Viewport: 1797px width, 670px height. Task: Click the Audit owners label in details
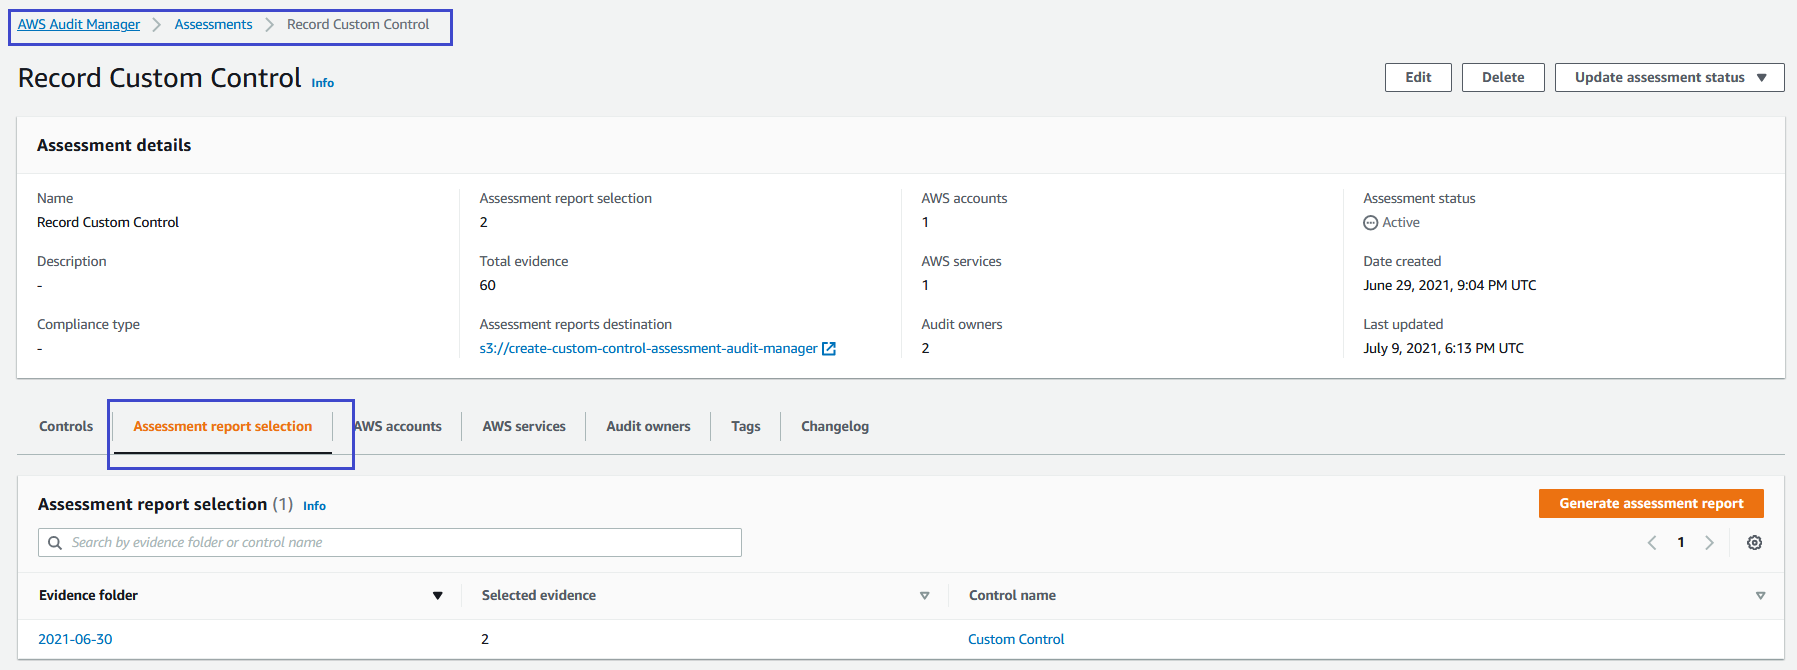962,325
